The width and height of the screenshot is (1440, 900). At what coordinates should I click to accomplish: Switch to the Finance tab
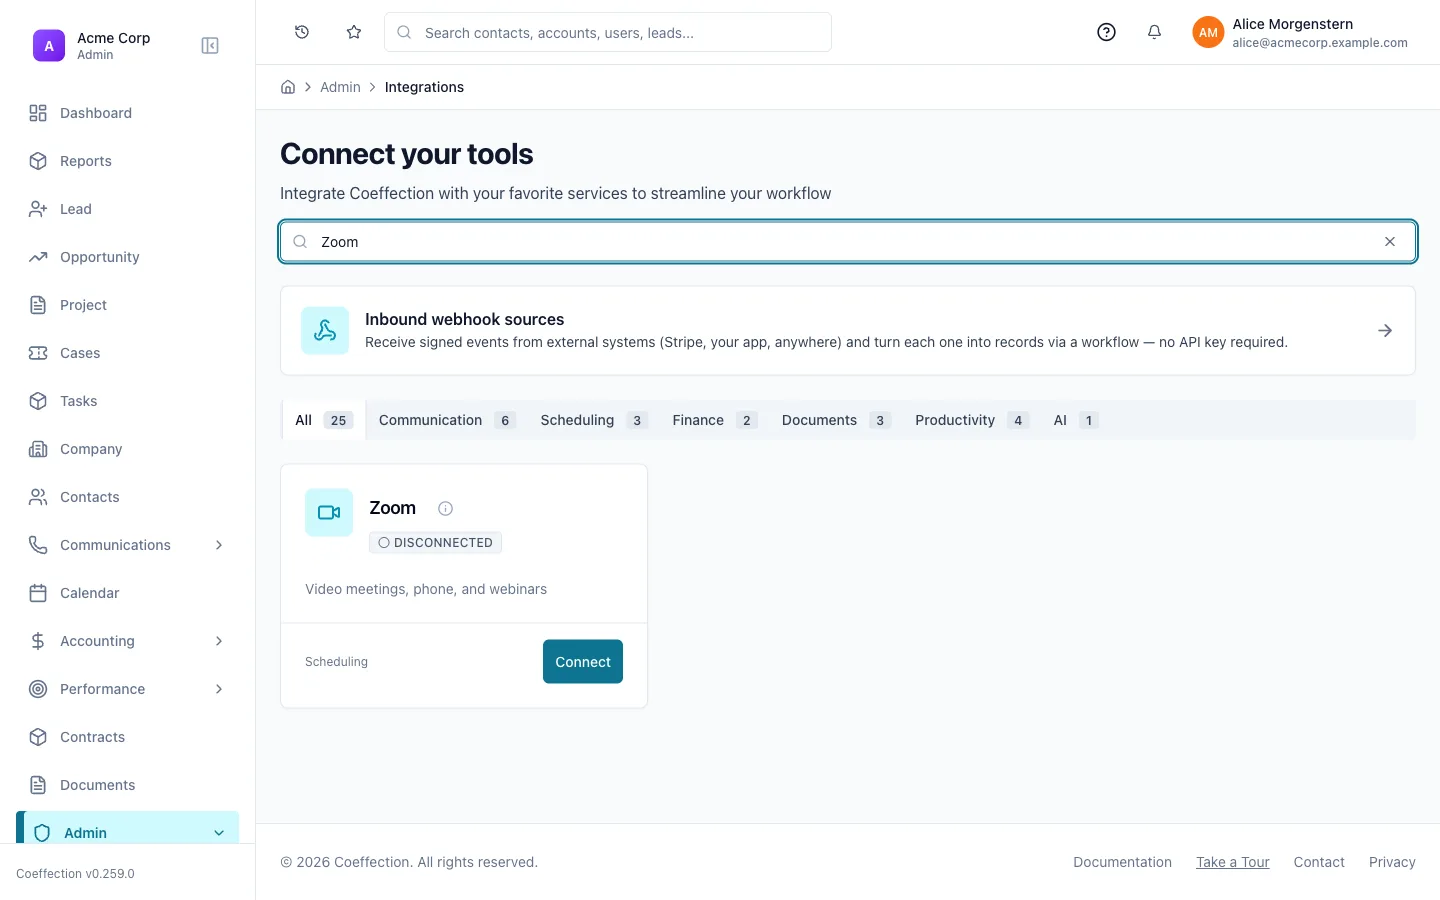pos(715,420)
